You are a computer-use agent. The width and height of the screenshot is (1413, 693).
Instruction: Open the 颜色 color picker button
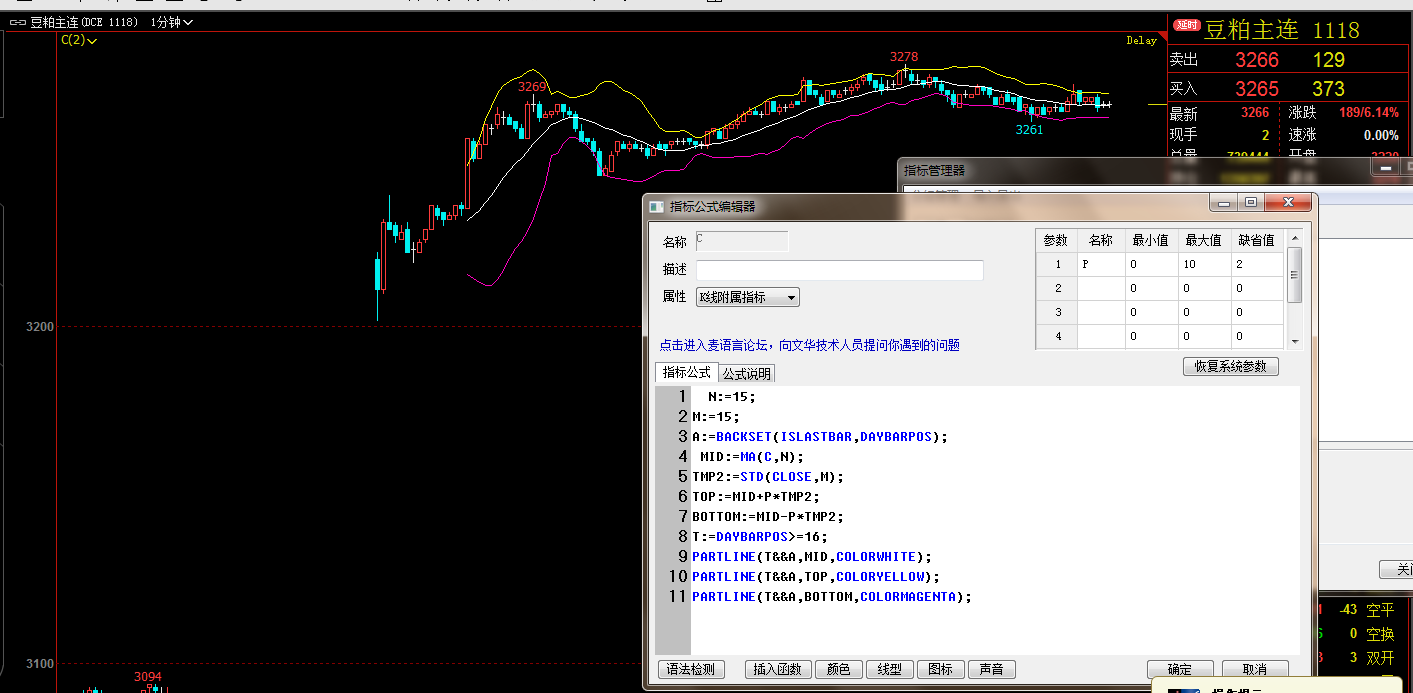click(837, 669)
